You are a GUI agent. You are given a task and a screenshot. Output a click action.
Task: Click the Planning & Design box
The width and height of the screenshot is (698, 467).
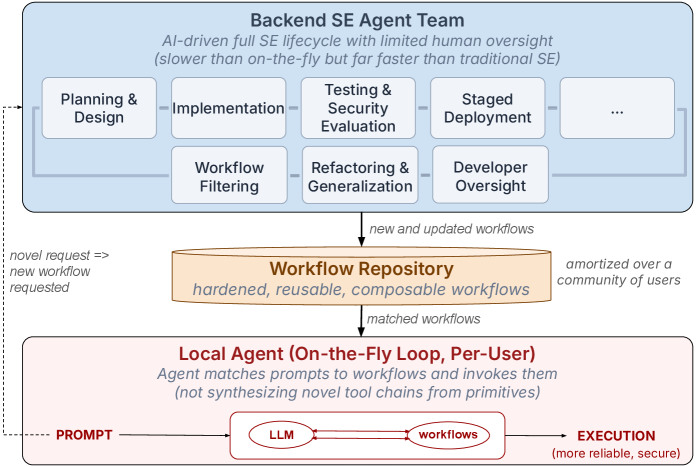pyautogui.click(x=99, y=108)
